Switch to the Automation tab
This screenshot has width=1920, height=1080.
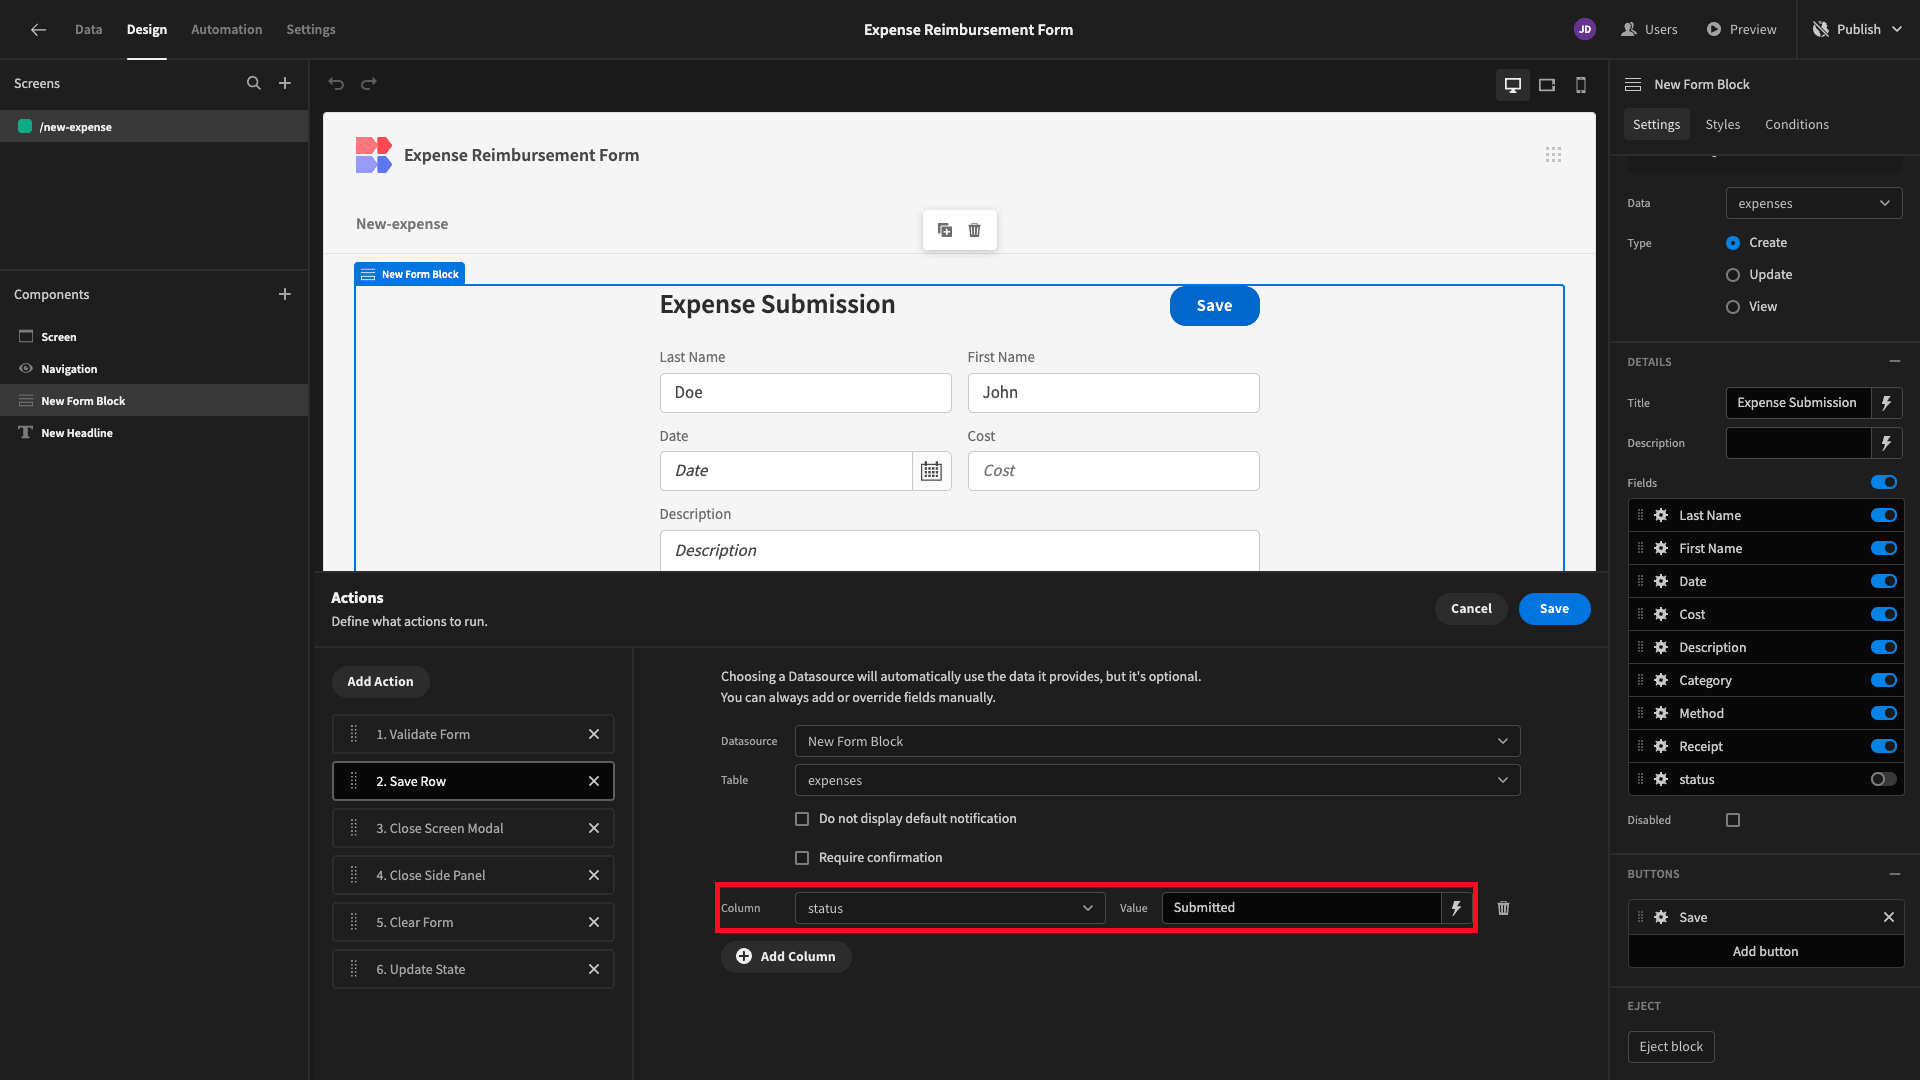[x=227, y=29]
